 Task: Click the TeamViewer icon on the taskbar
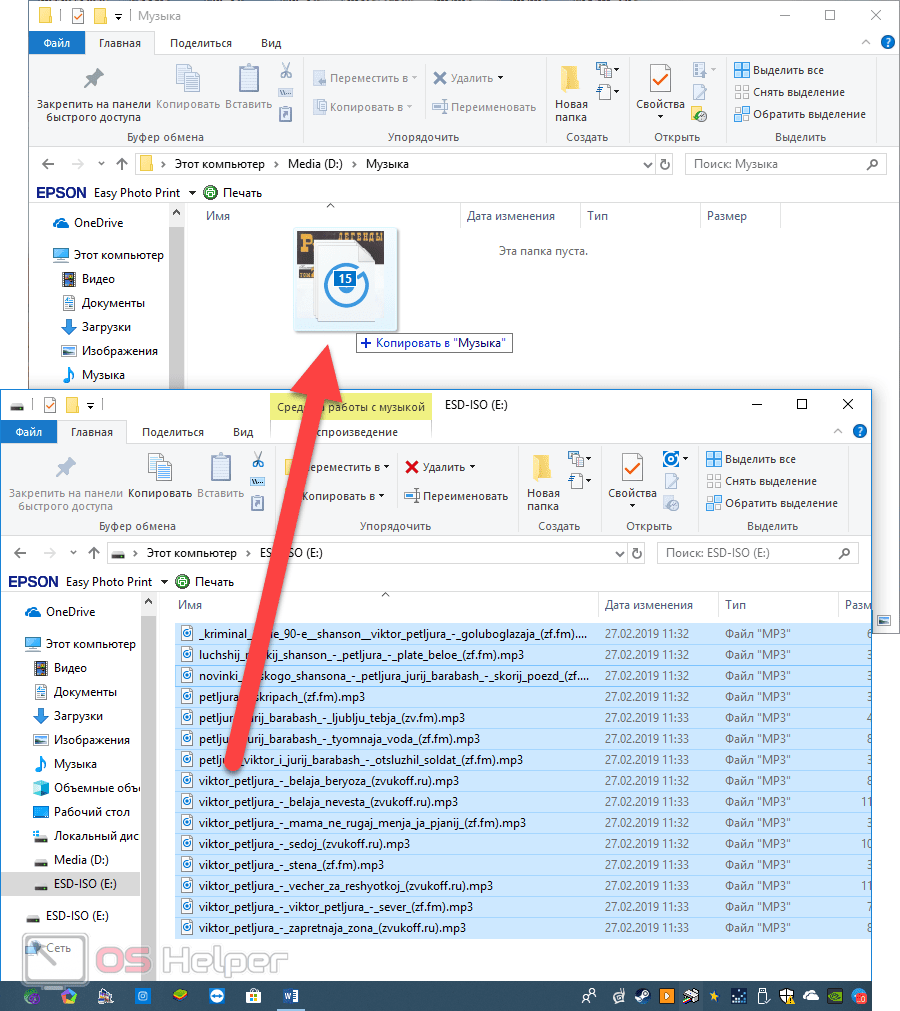pyautogui.click(x=217, y=996)
